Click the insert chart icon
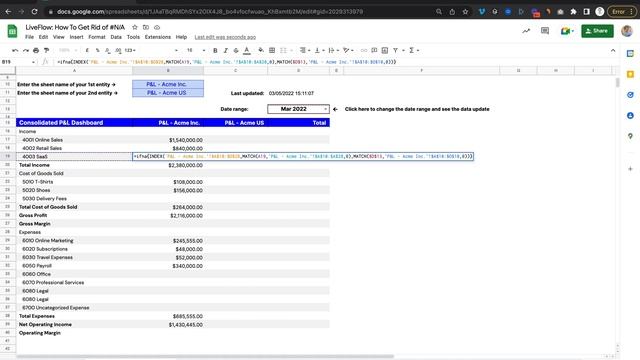This screenshot has width=640, height=360. pyautogui.click(x=384, y=50)
